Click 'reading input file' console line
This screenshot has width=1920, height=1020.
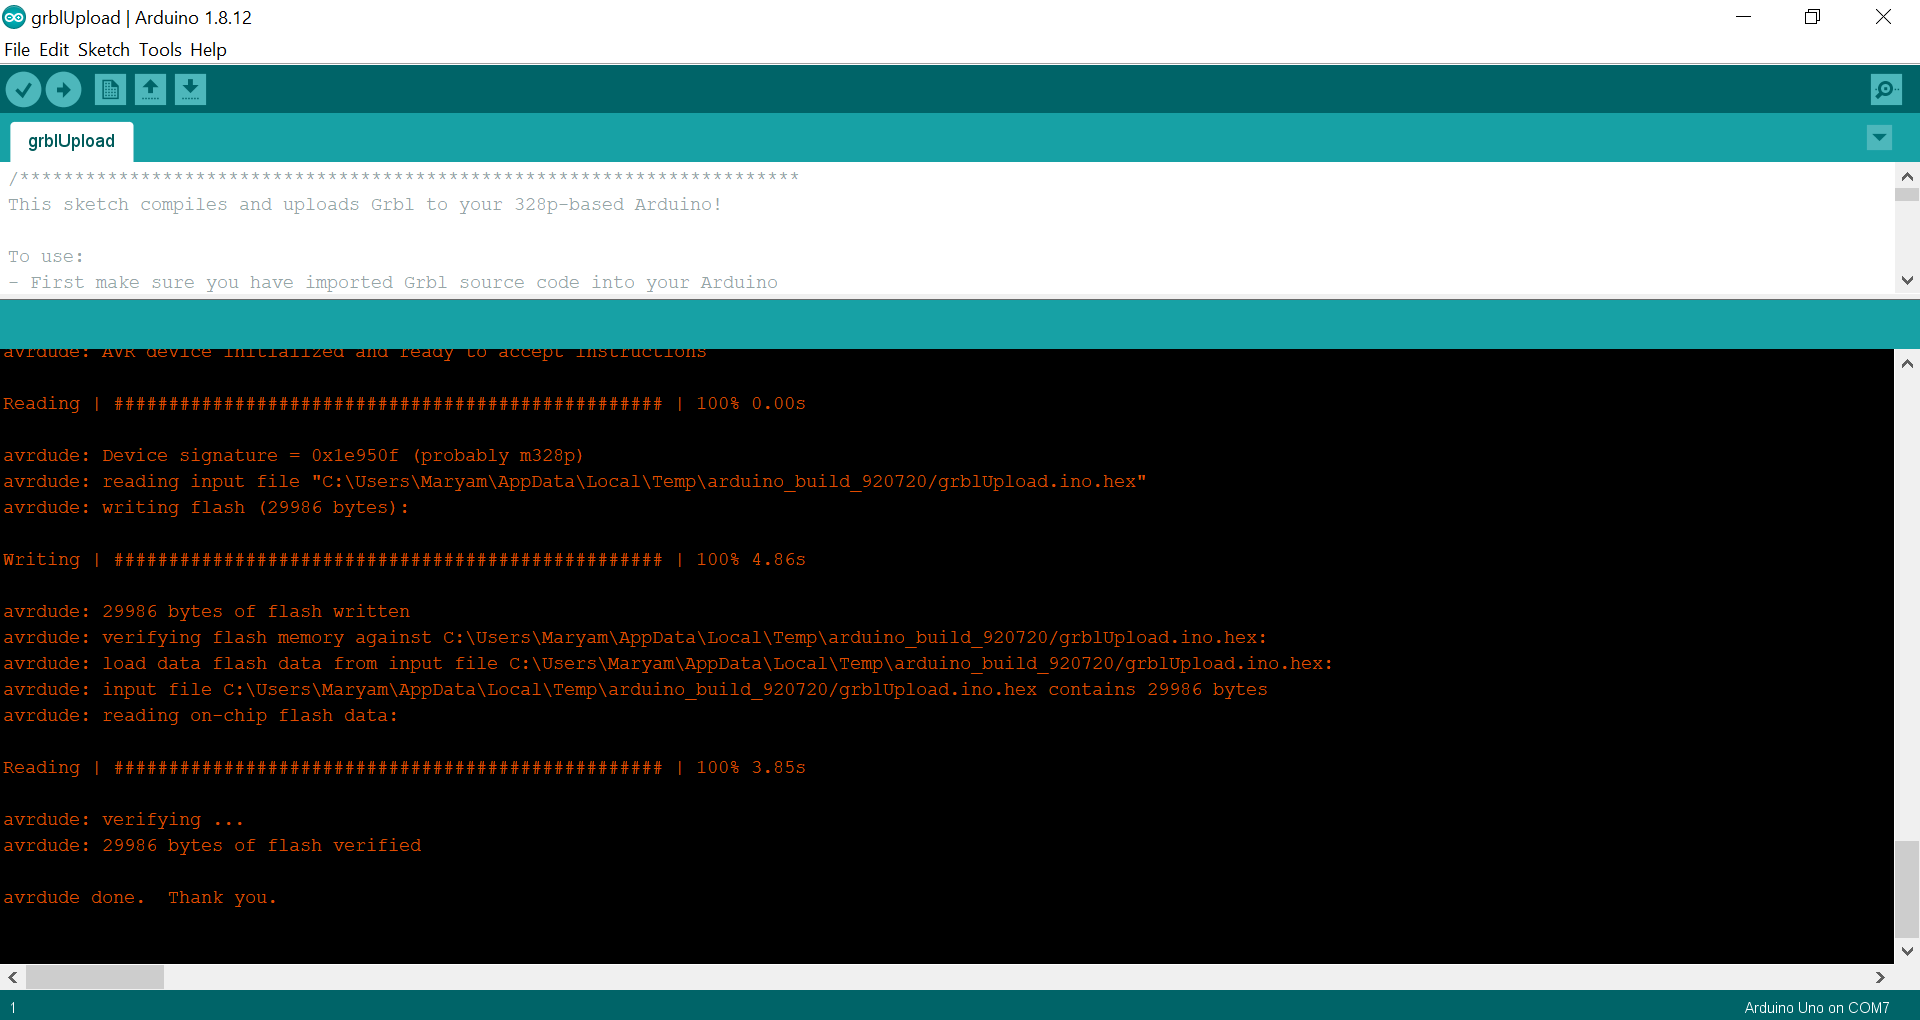coord(575,482)
